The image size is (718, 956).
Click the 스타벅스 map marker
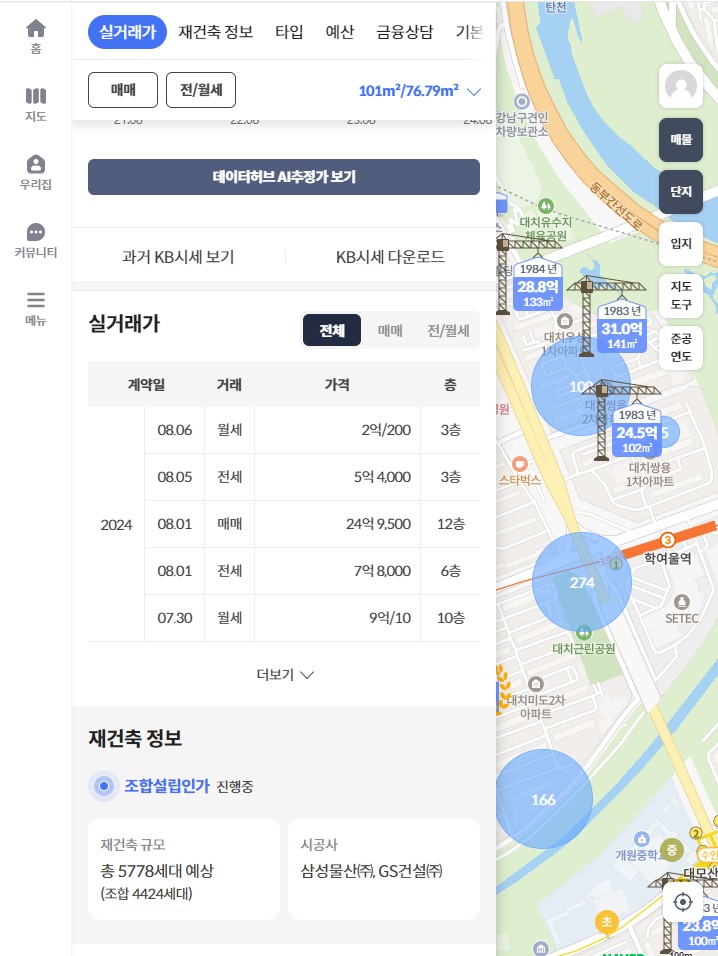519,471
